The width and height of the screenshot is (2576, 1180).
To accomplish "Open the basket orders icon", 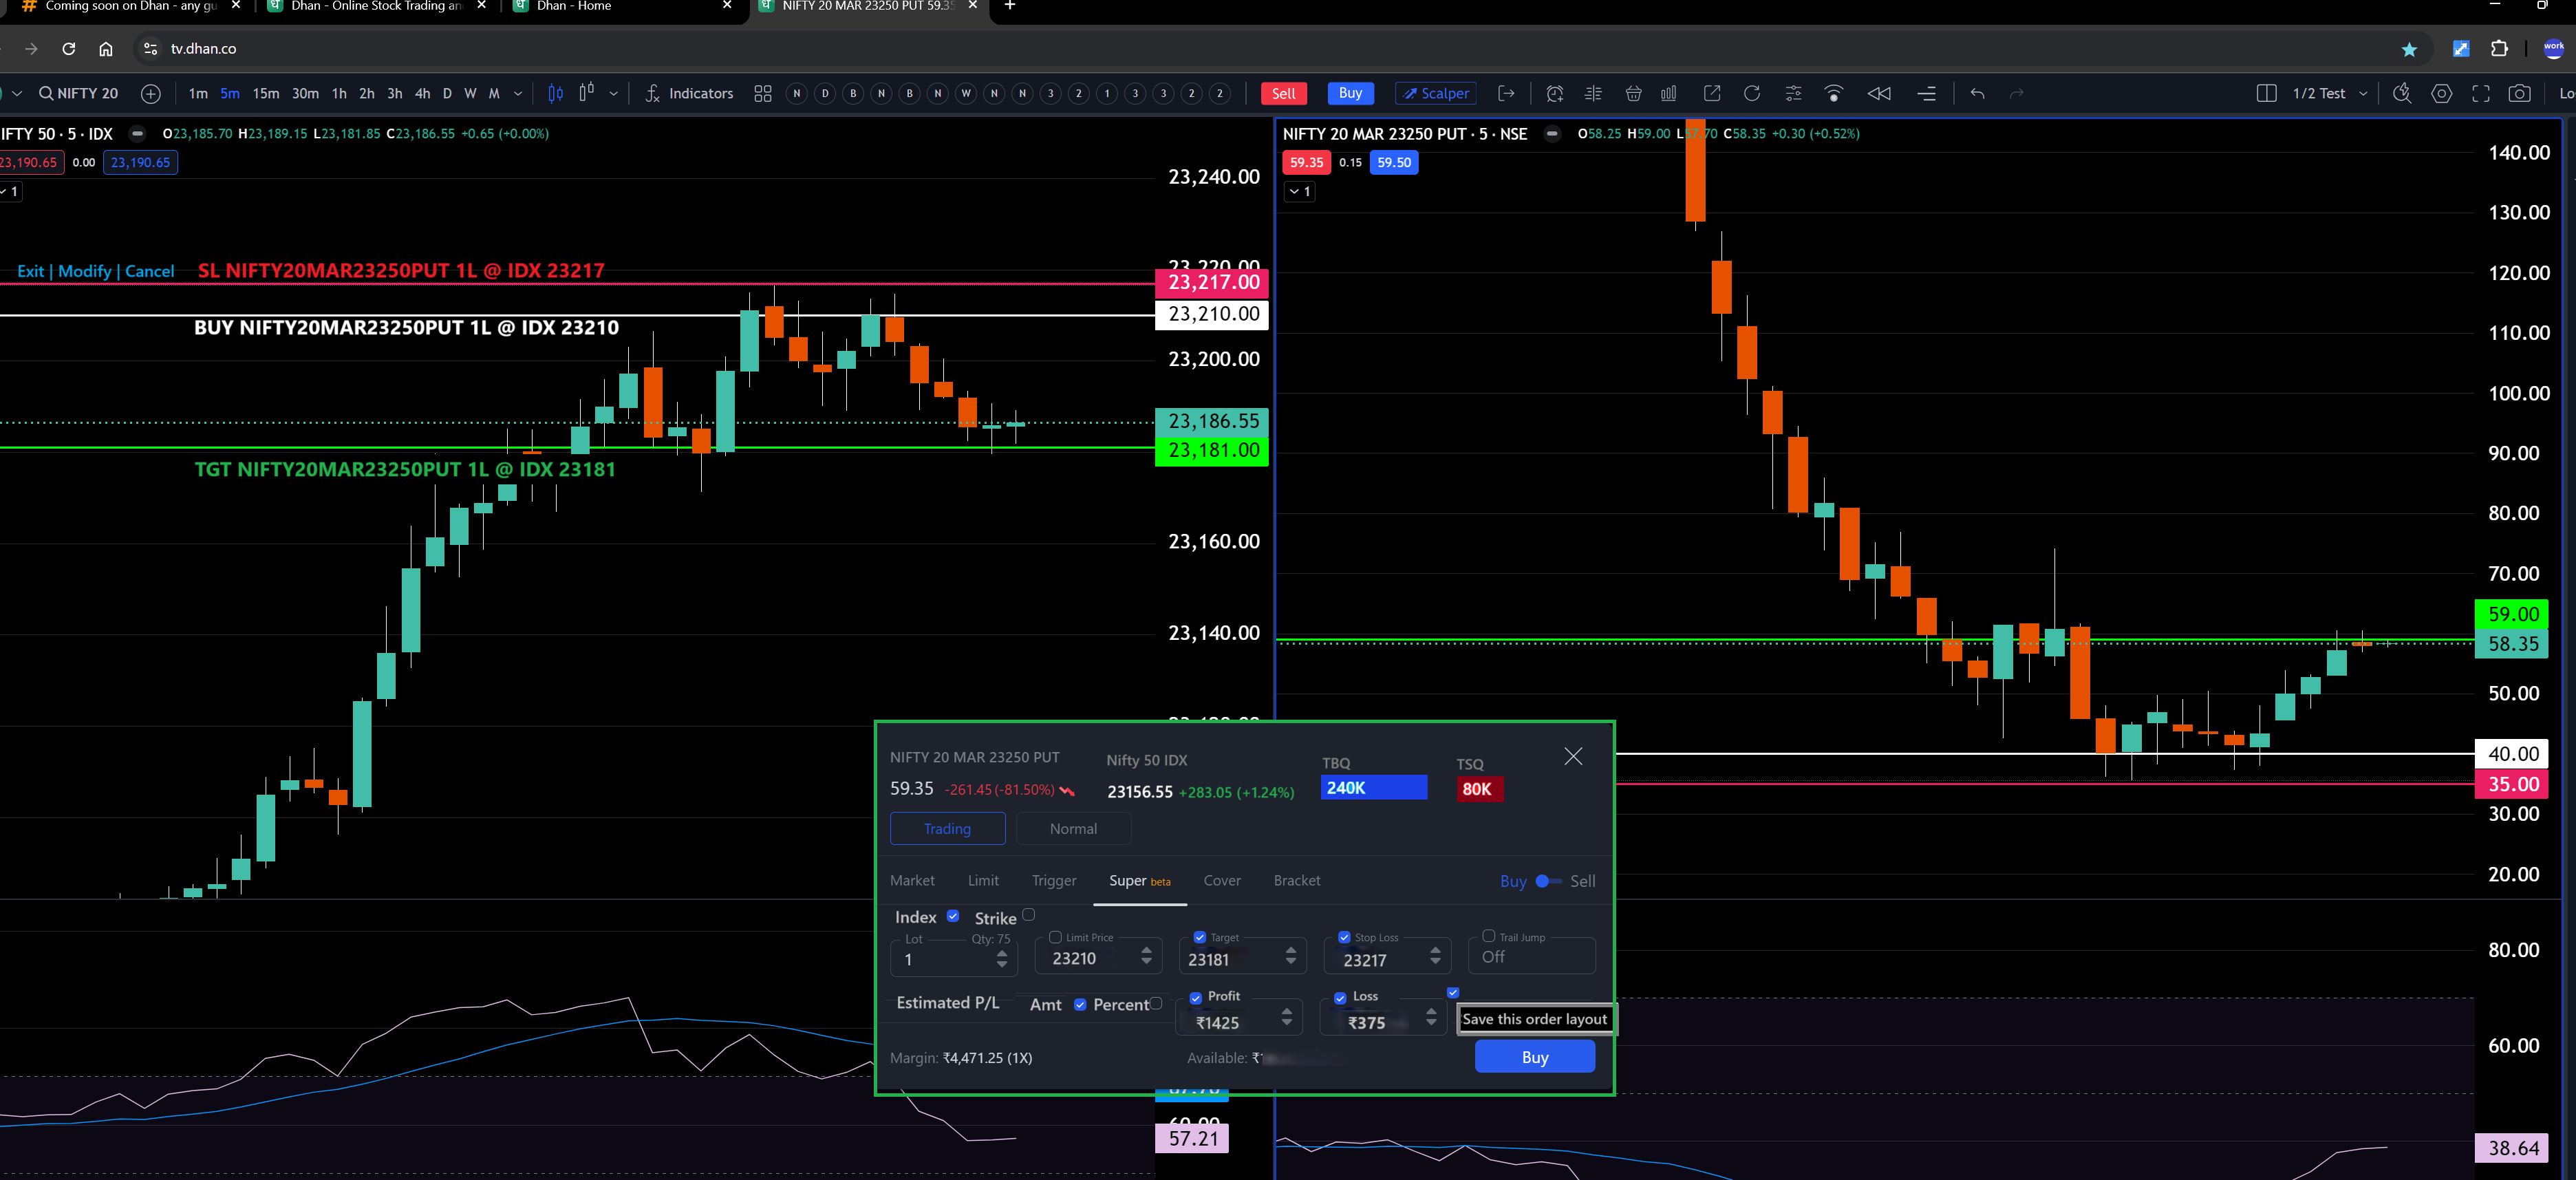I will point(1633,93).
